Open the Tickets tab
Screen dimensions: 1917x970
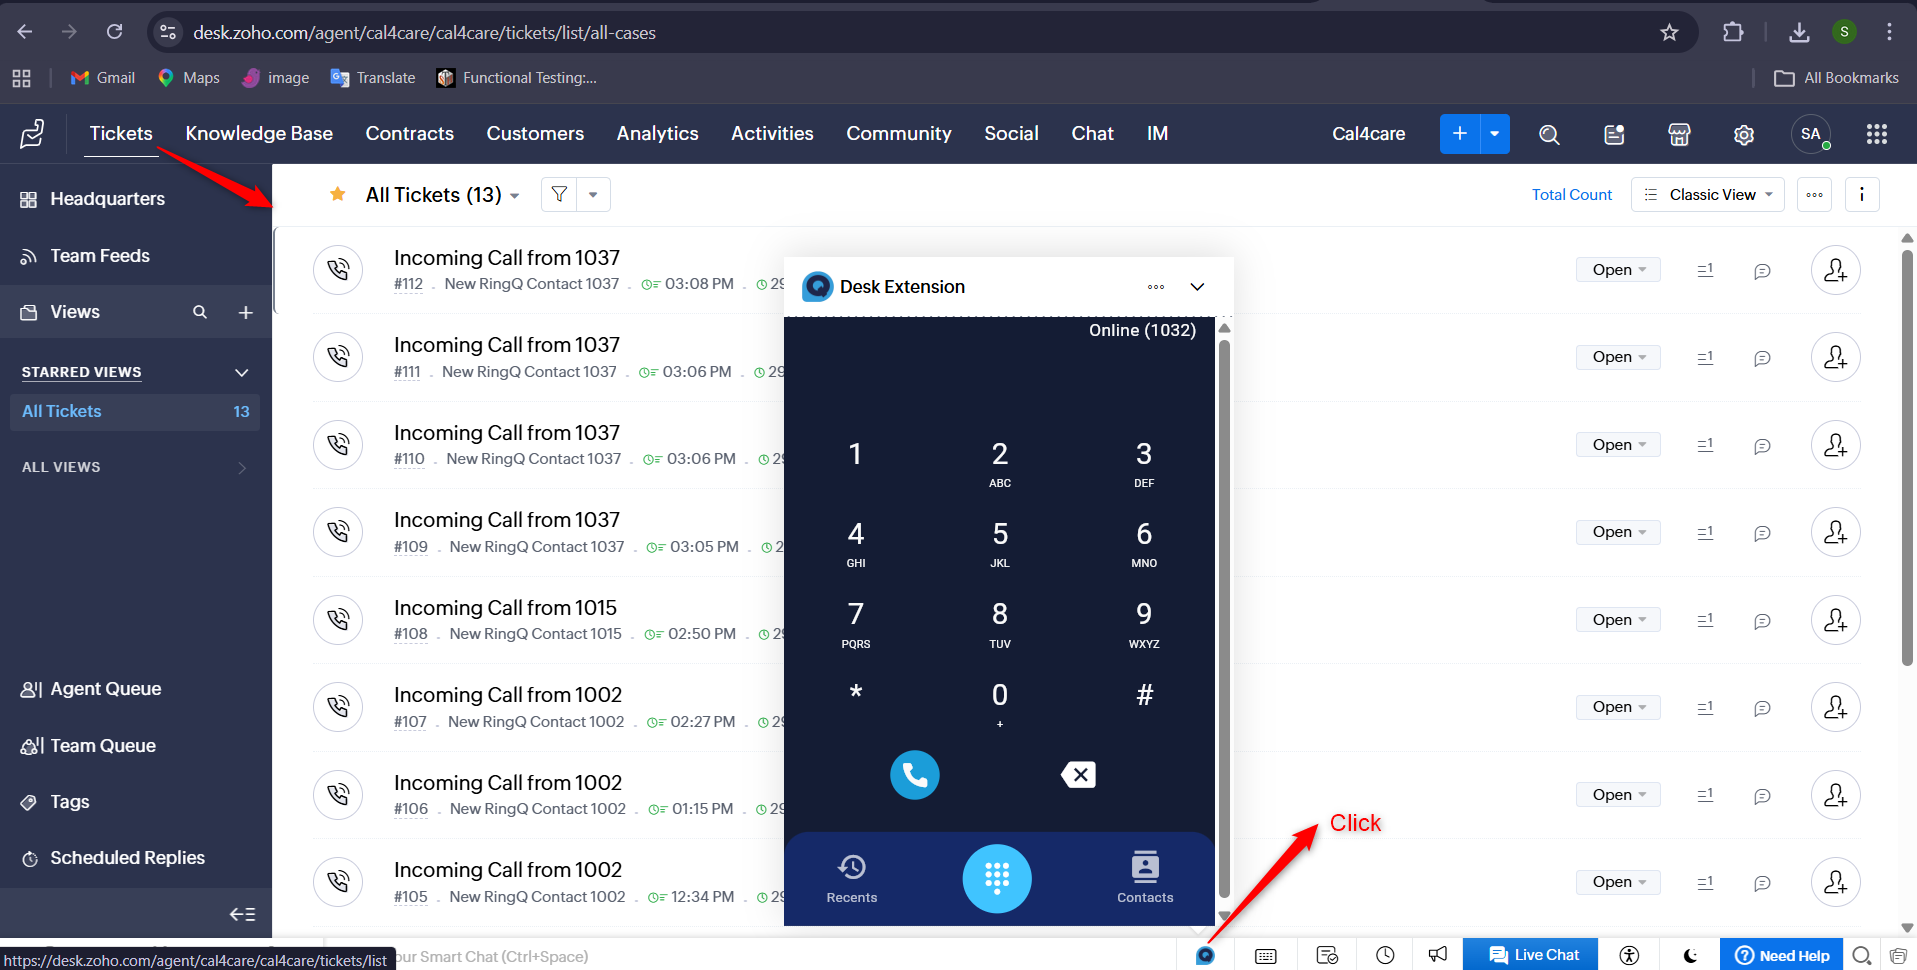(x=121, y=134)
